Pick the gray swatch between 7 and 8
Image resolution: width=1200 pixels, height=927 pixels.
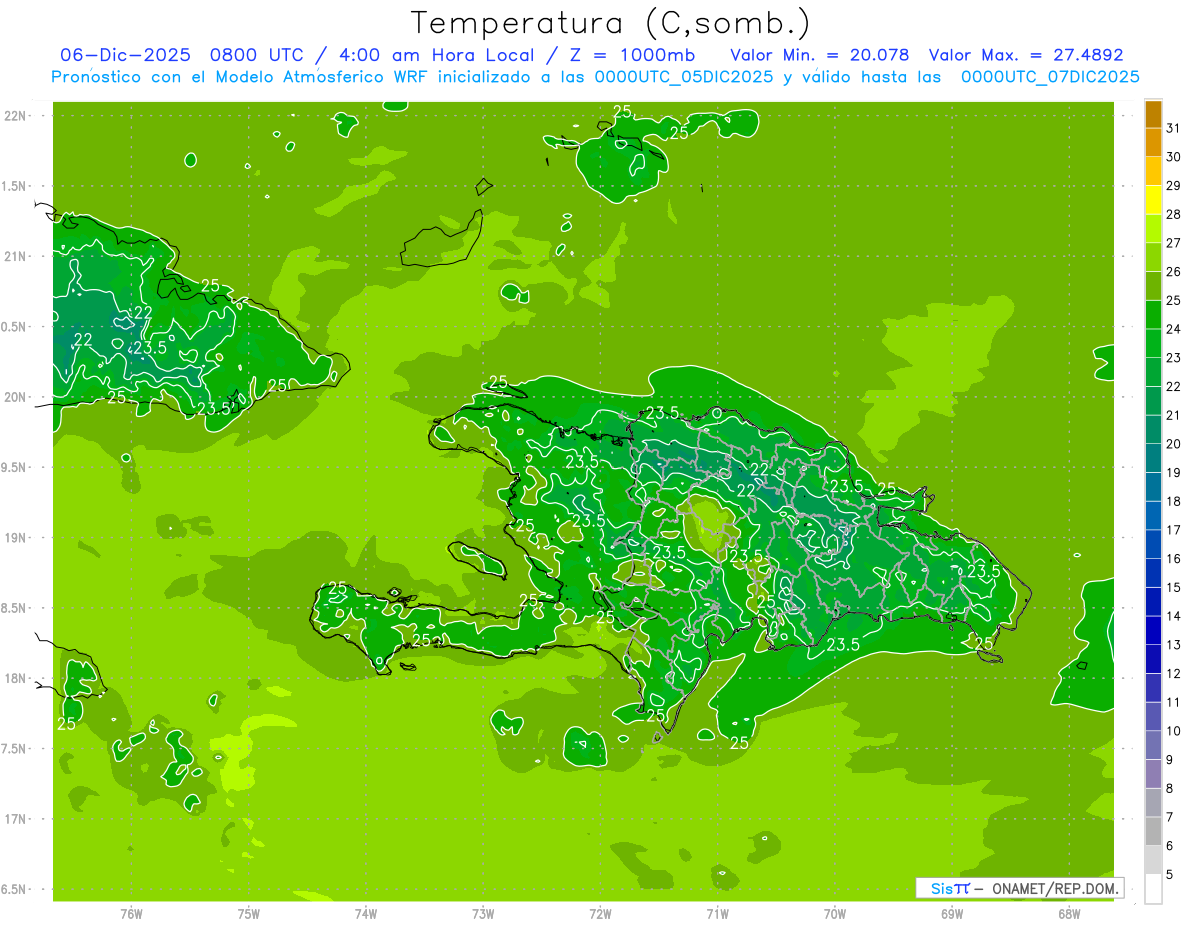(x=1153, y=803)
